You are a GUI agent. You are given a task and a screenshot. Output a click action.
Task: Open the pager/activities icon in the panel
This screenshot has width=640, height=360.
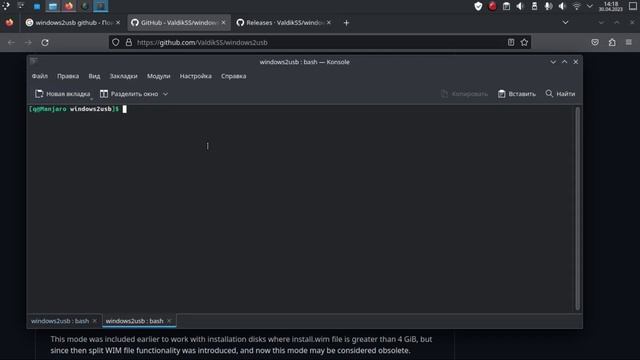tap(21, 6)
